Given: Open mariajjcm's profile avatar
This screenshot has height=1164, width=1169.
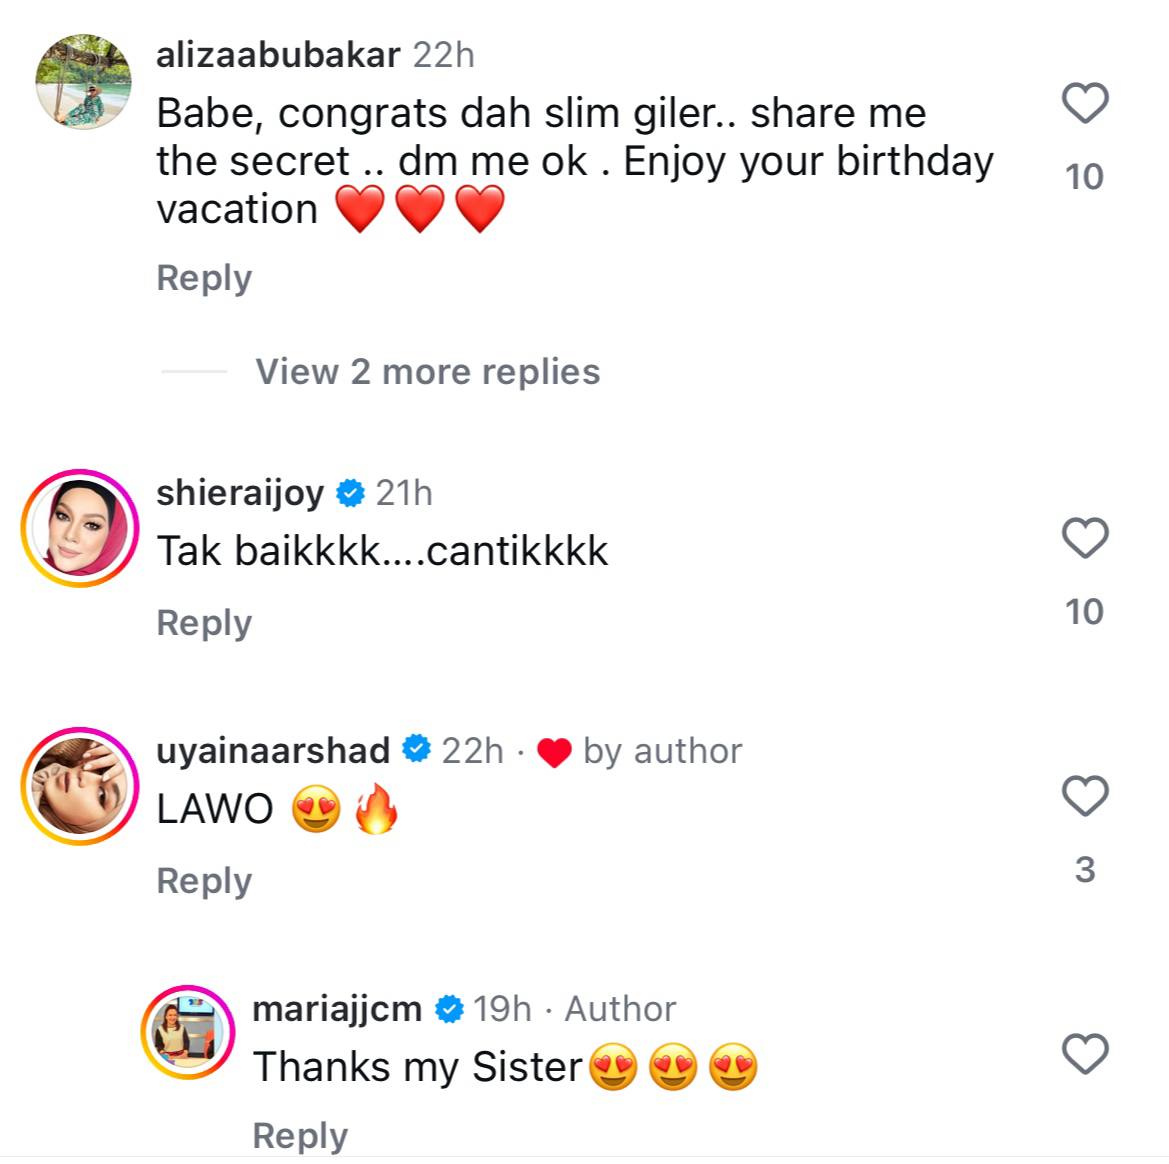Looking at the screenshot, I should [x=188, y=1032].
